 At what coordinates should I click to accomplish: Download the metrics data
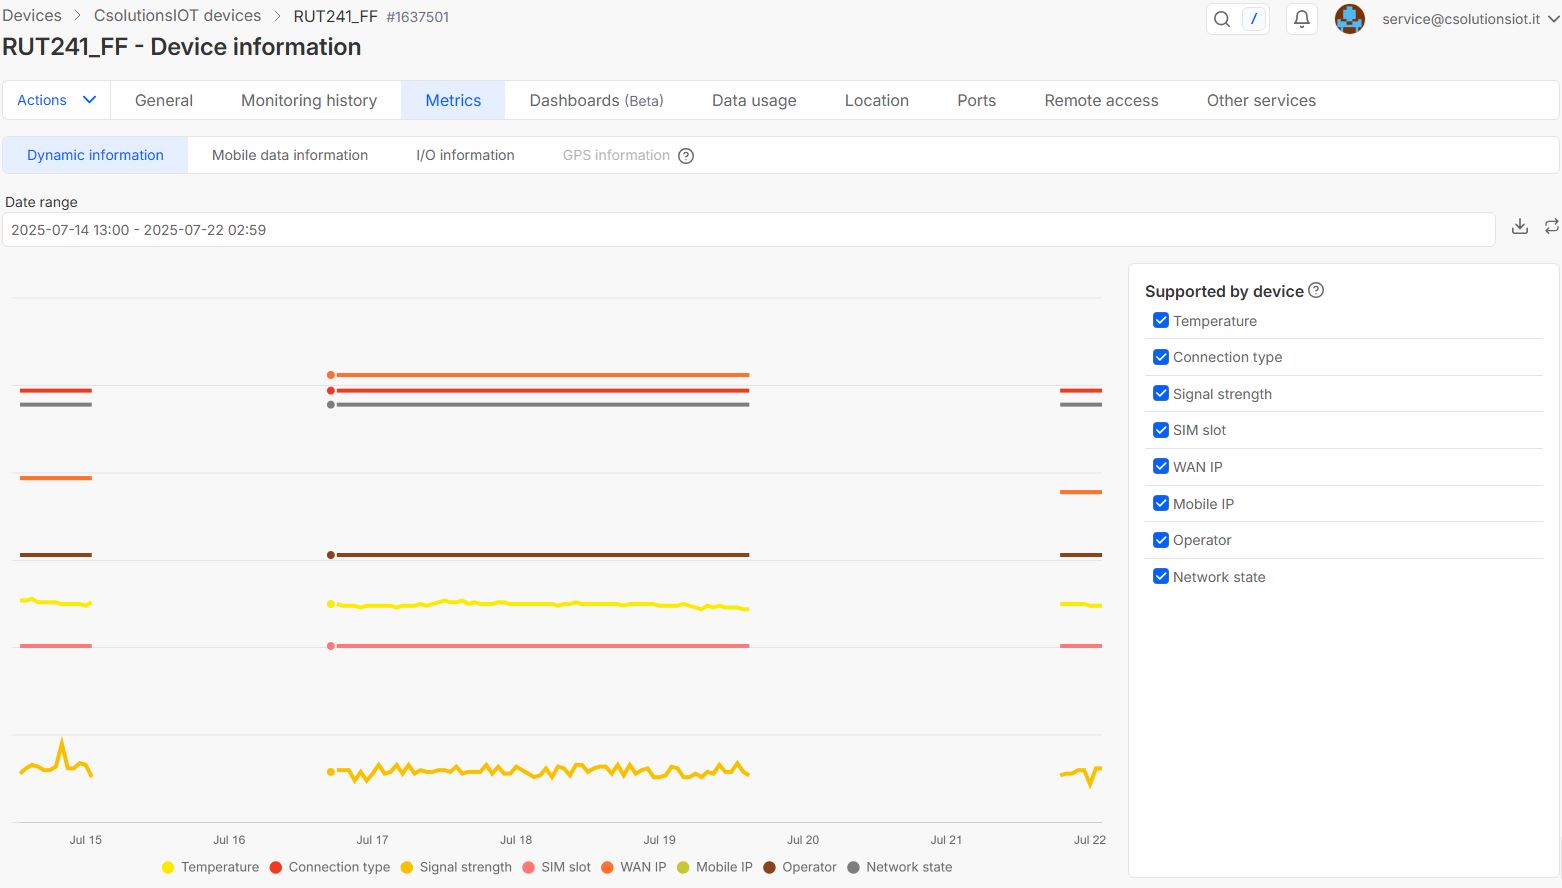tap(1519, 227)
